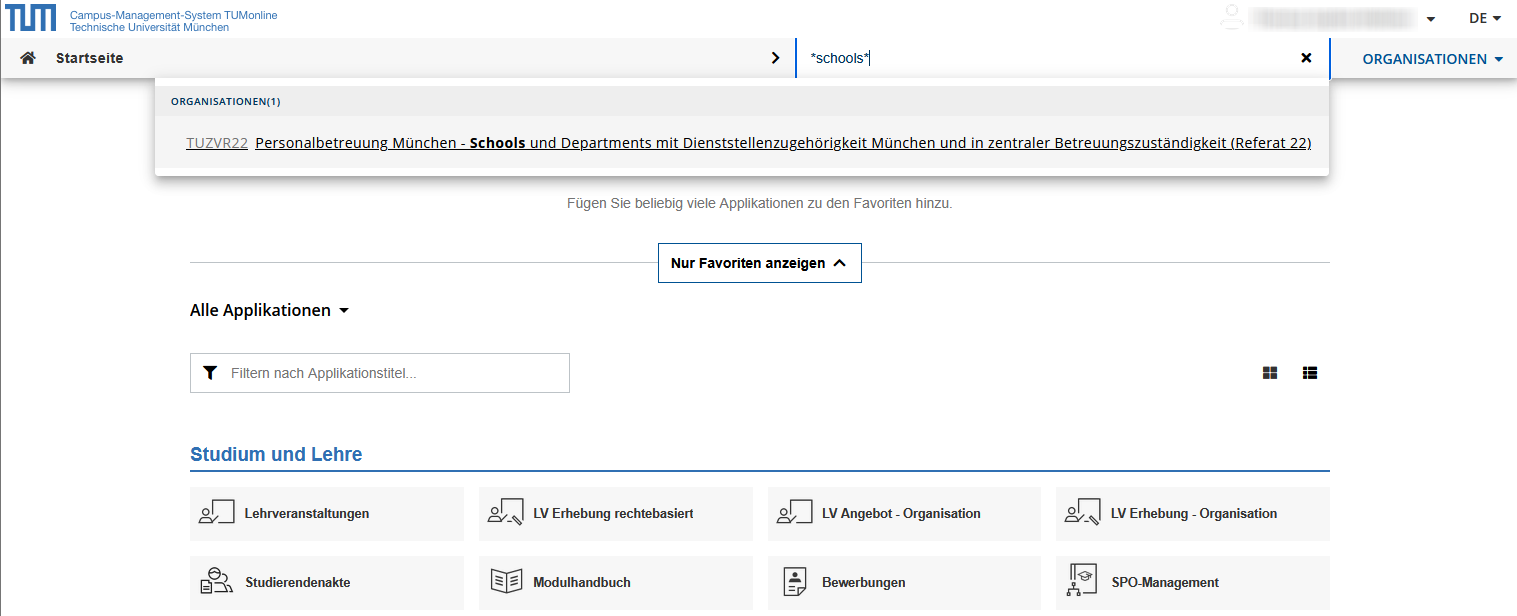Open LV Angebot - Organisation tile
The image size is (1517, 616).
904,514
